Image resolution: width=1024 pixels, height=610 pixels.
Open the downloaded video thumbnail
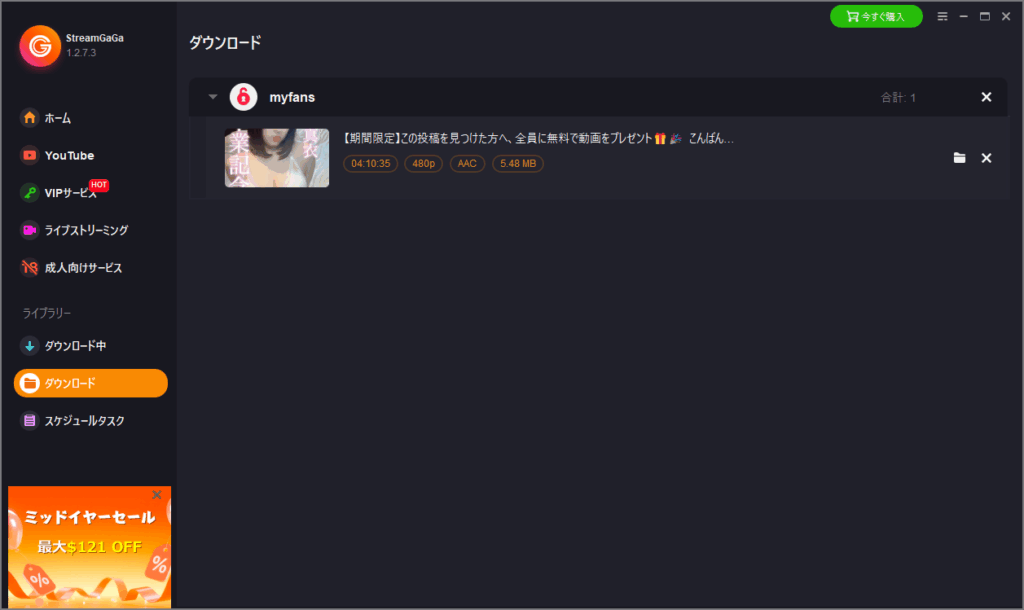pyautogui.click(x=277, y=158)
